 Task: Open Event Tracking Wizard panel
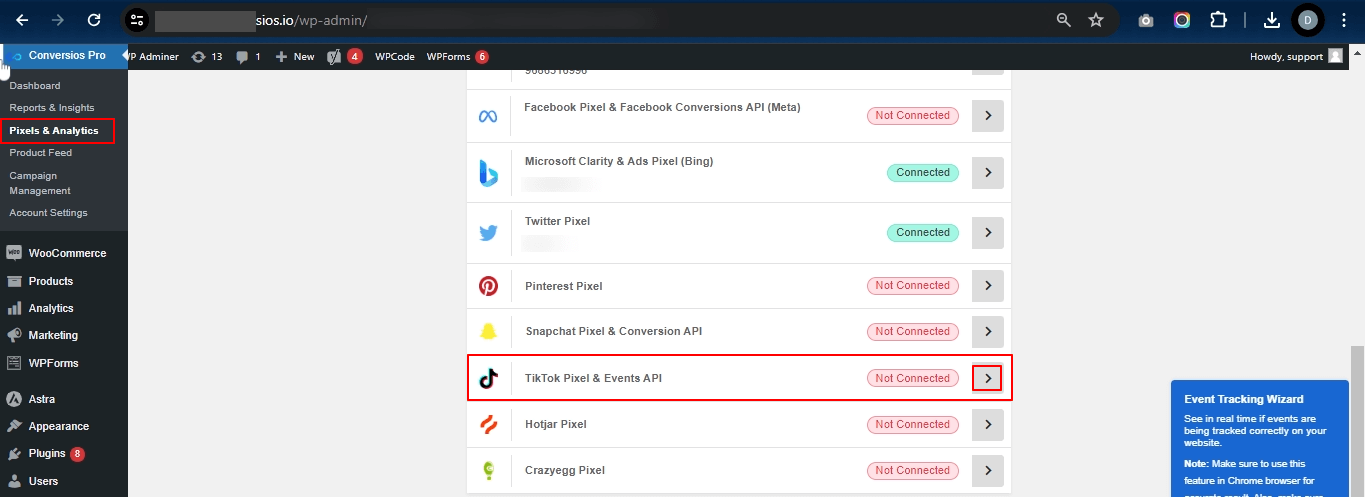coord(1260,438)
